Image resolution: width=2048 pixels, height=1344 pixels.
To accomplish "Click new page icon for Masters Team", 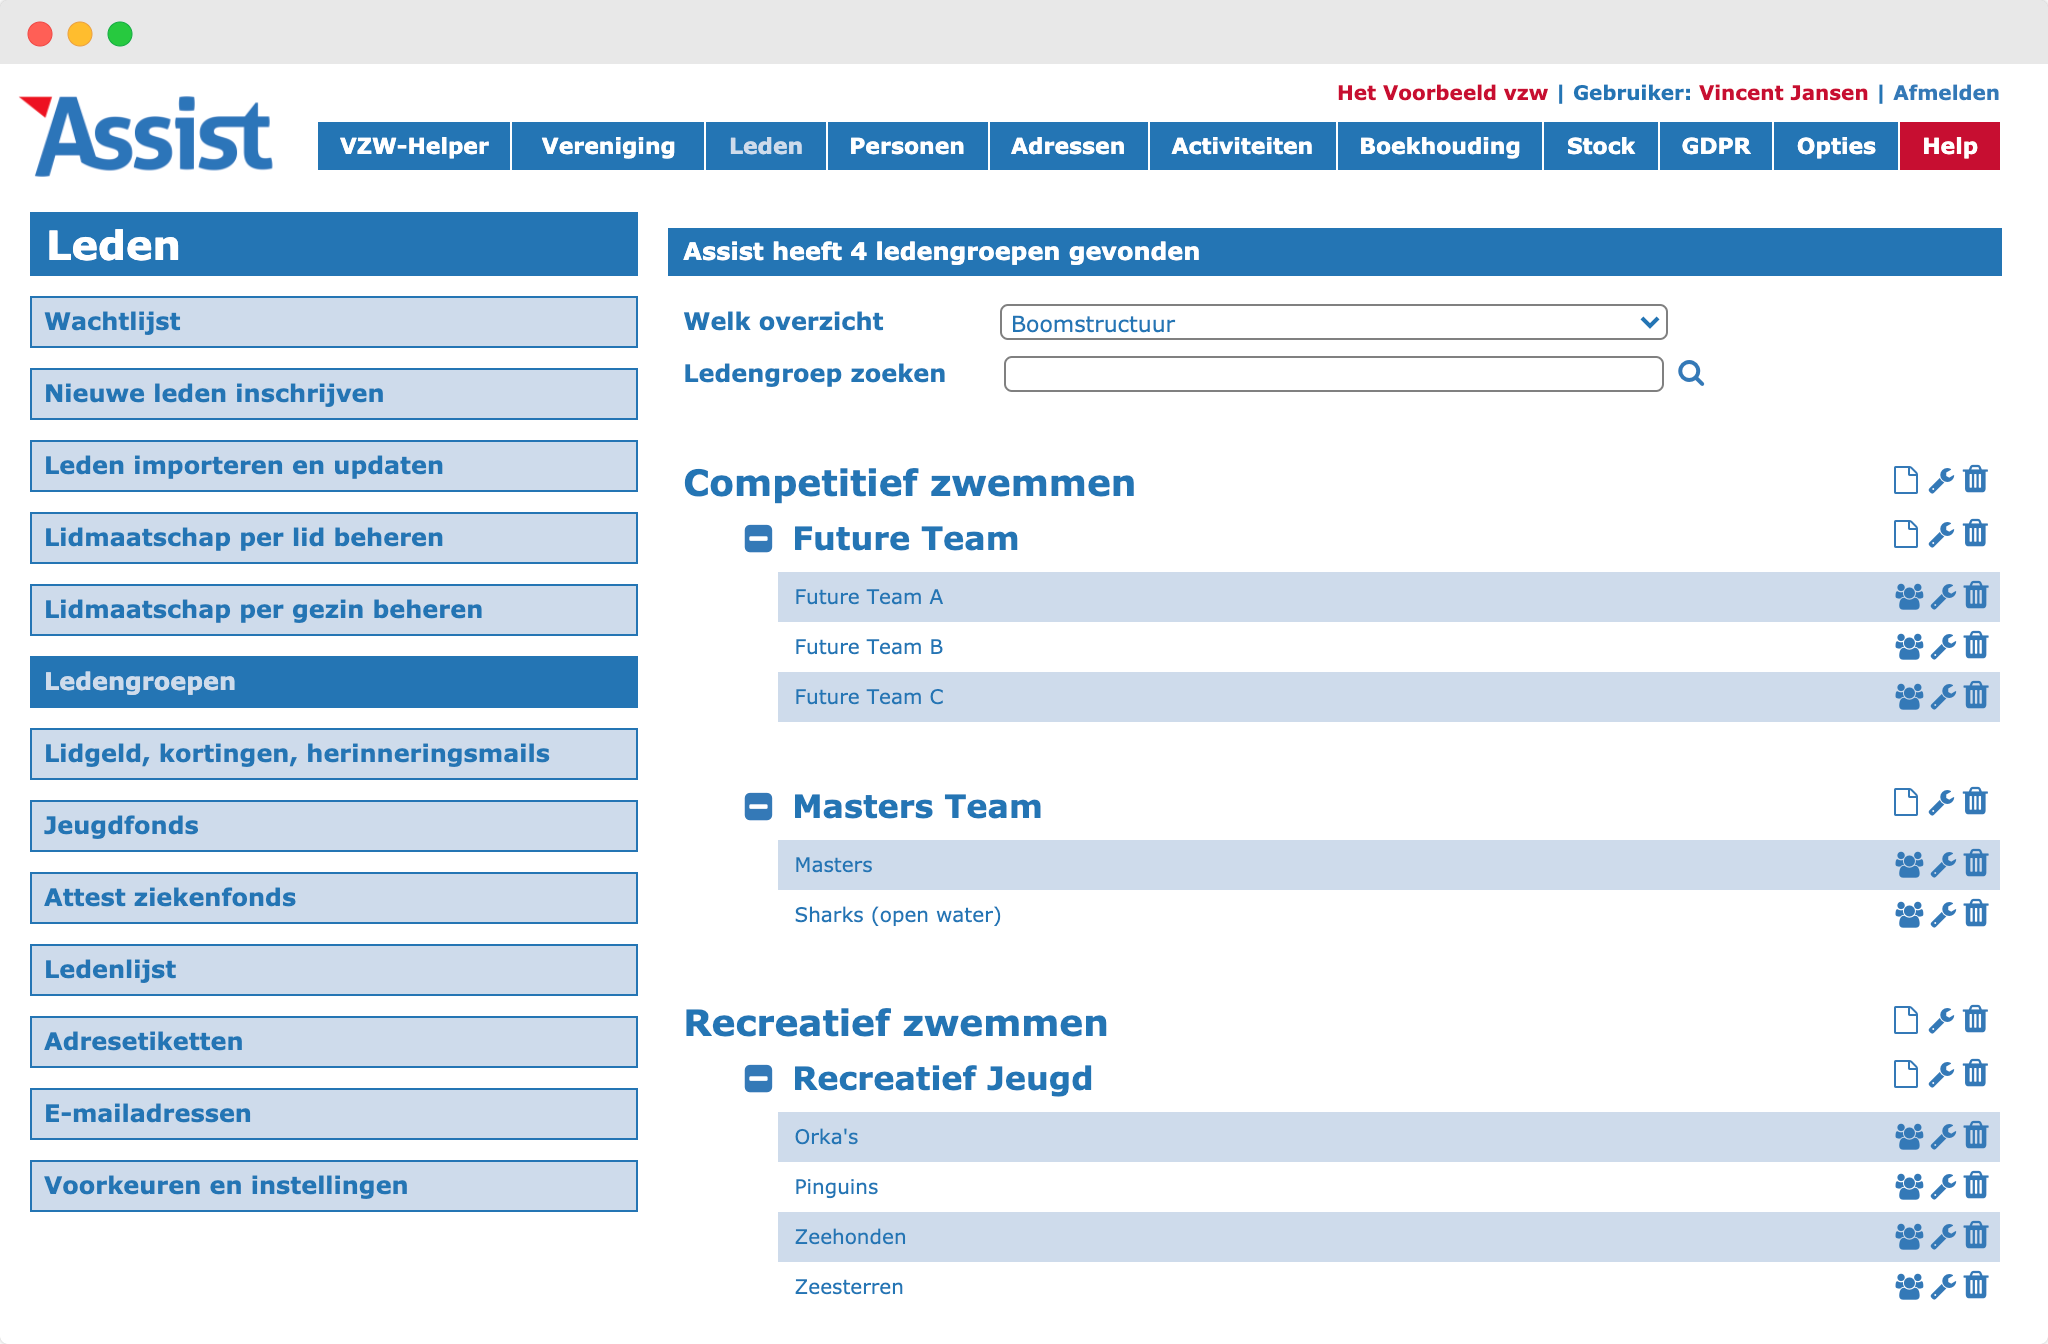I will [1906, 802].
